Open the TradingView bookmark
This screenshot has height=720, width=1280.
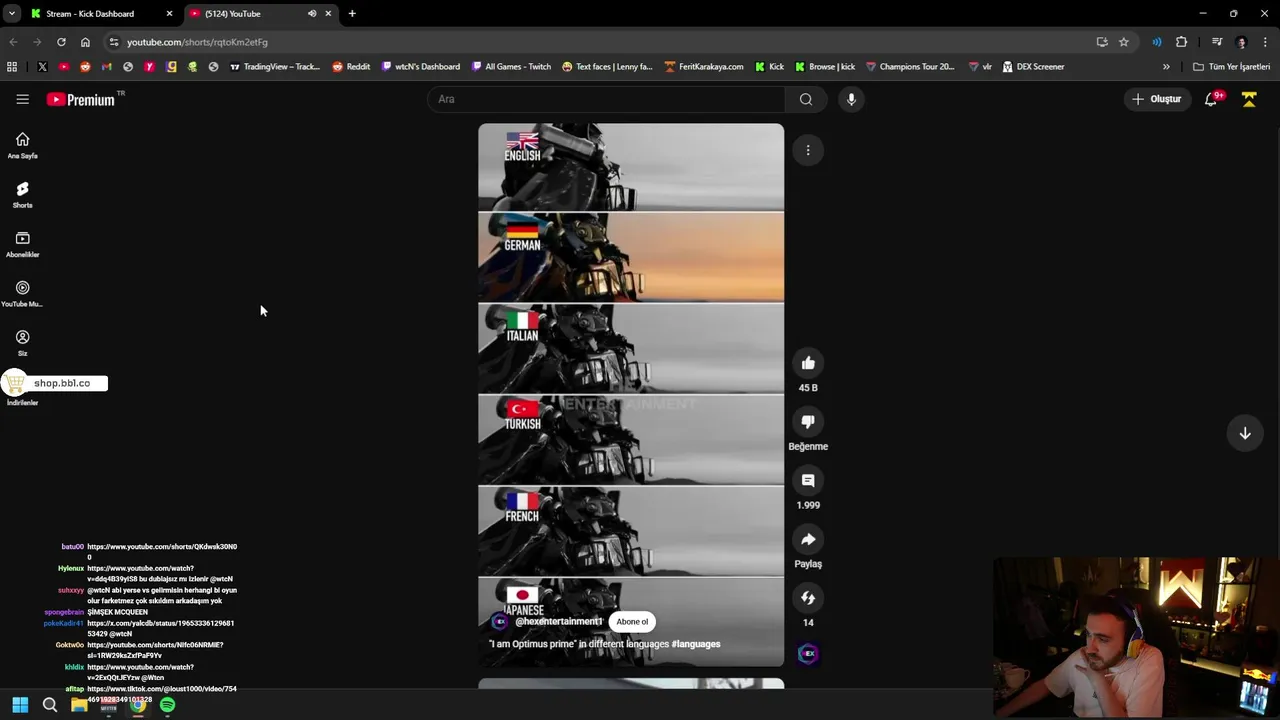click(x=275, y=67)
